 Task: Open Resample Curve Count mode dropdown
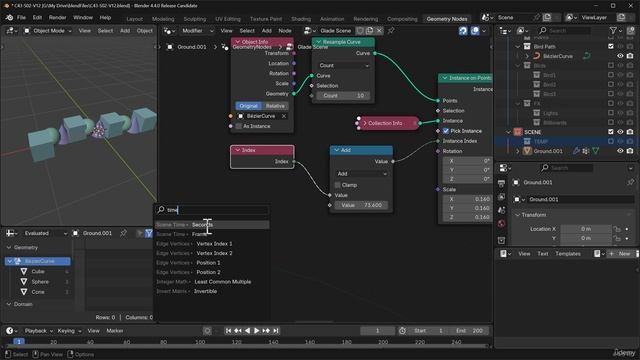343,65
